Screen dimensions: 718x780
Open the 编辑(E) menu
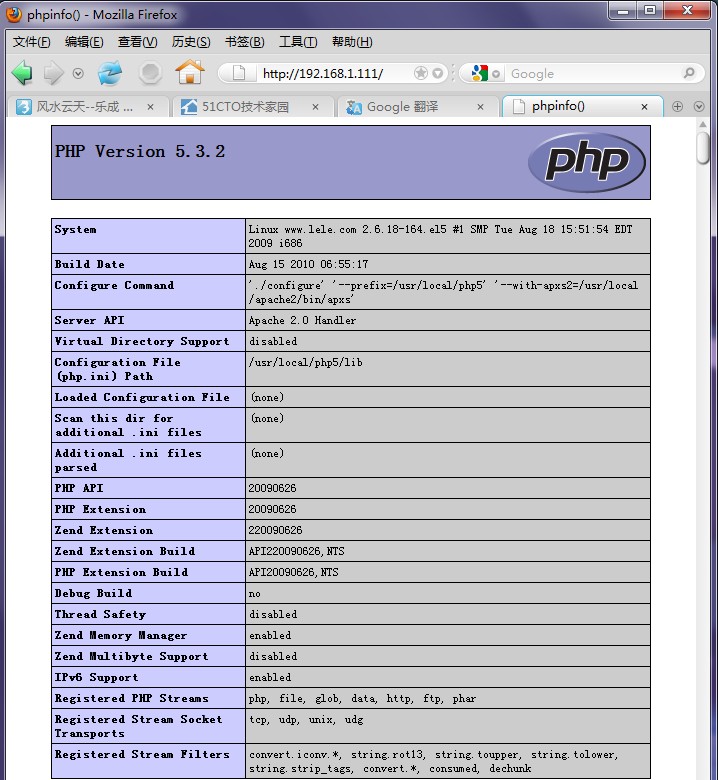[x=84, y=42]
